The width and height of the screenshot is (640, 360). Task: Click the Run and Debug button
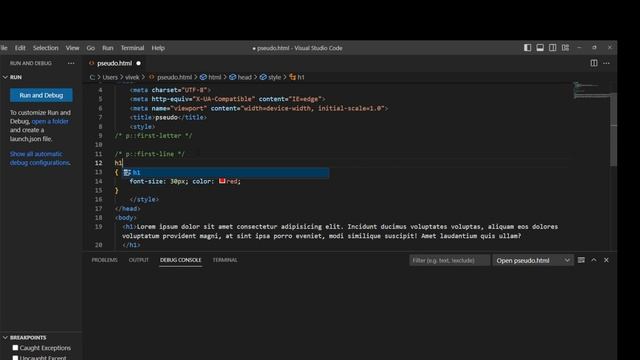point(41,95)
